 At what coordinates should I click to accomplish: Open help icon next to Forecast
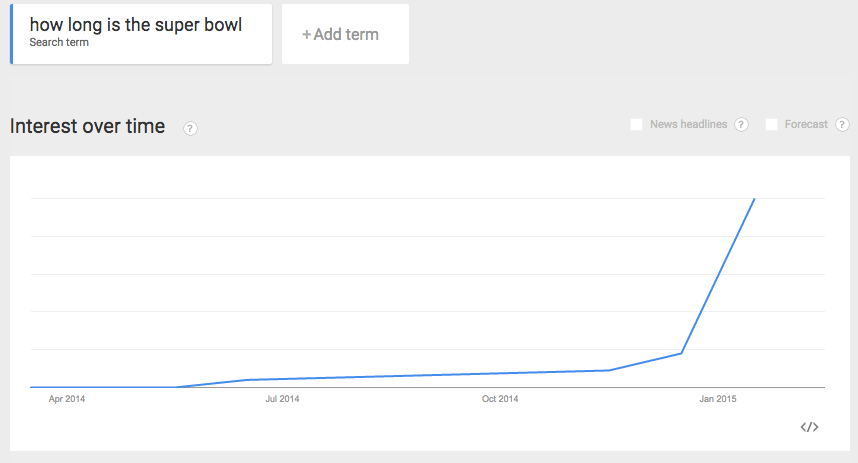coord(842,125)
